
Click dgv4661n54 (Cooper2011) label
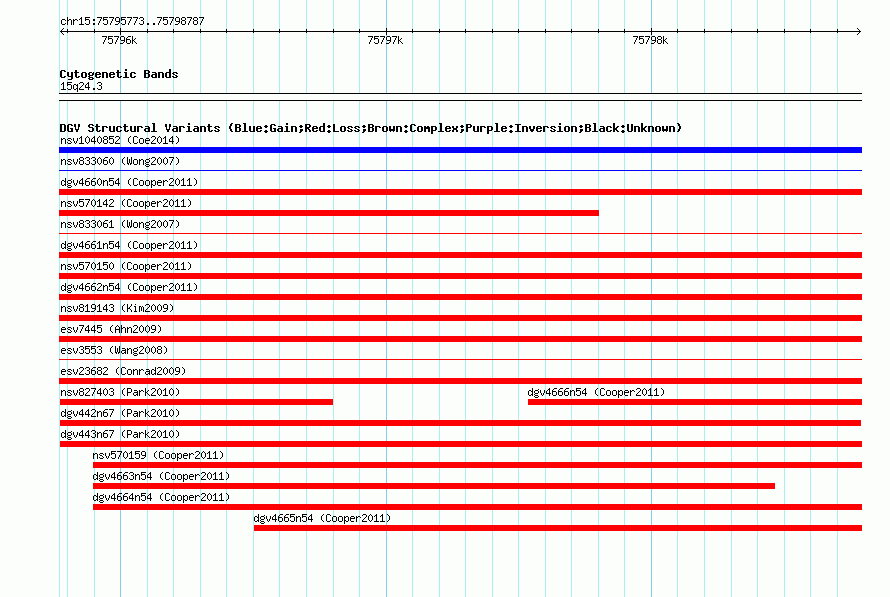click(x=129, y=245)
